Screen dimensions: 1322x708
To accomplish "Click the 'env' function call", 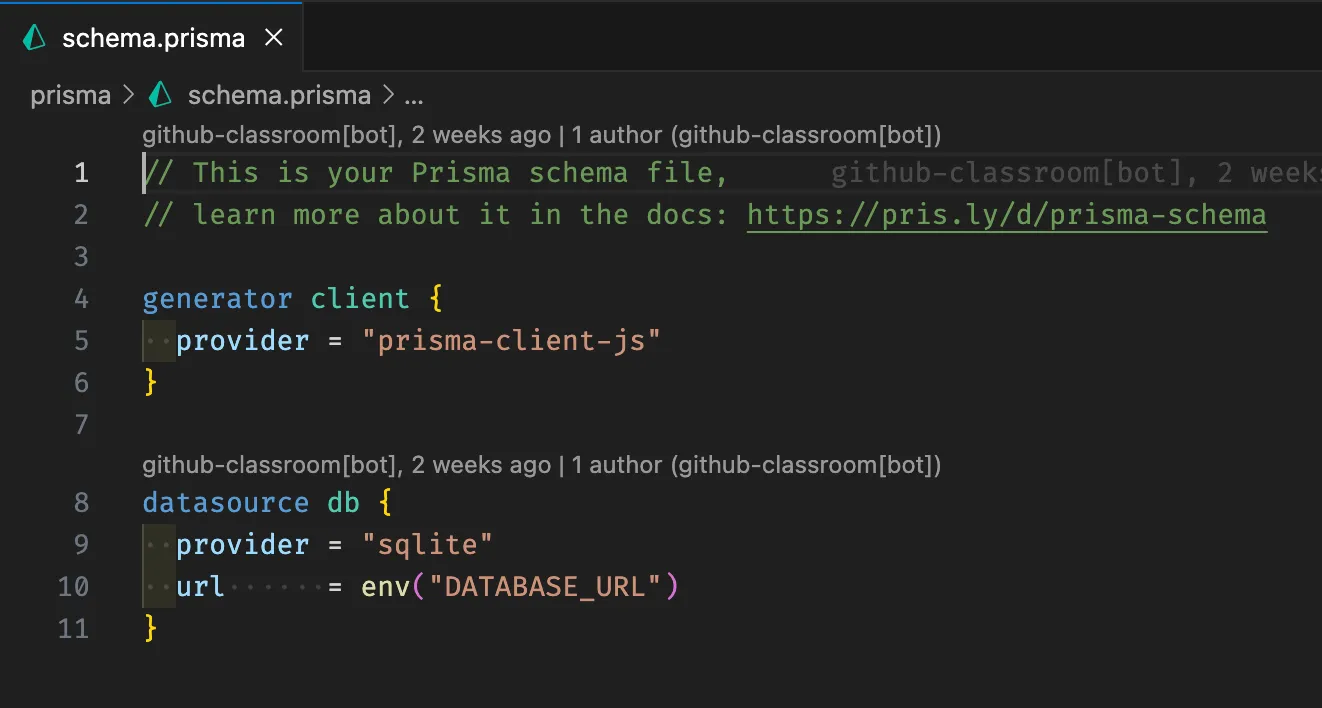I will [386, 587].
